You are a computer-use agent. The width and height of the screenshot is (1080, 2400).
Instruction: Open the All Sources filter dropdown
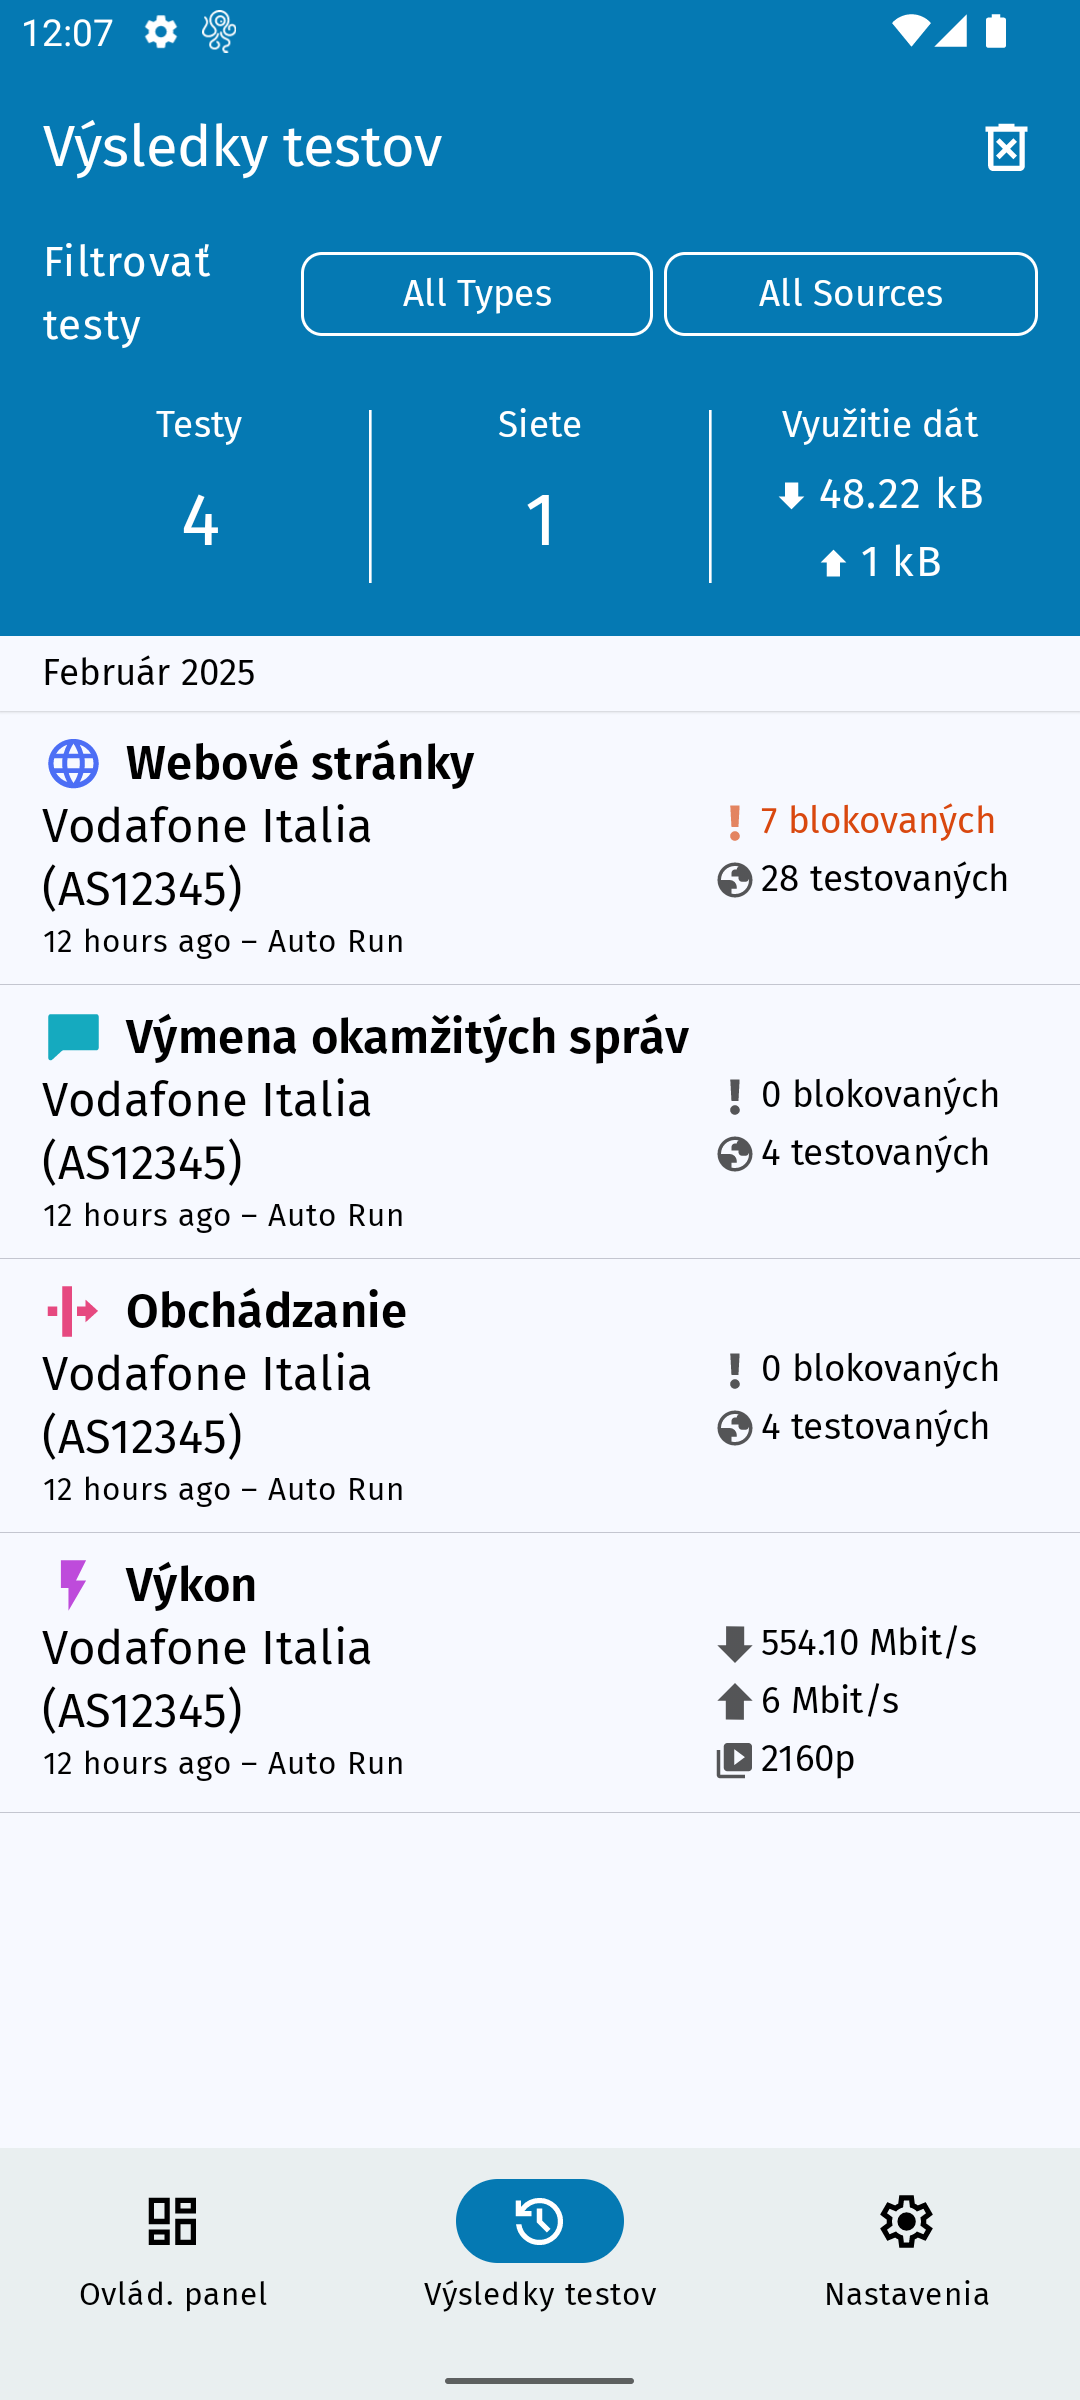(x=850, y=294)
